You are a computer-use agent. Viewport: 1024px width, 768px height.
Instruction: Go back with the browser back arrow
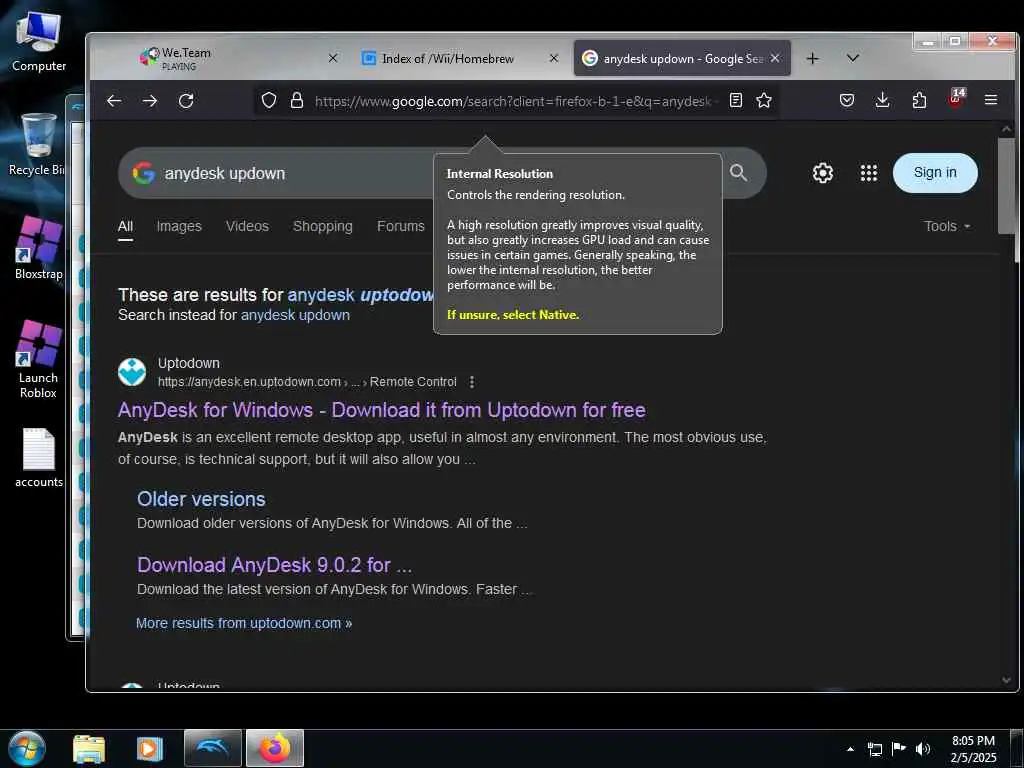coord(114,101)
